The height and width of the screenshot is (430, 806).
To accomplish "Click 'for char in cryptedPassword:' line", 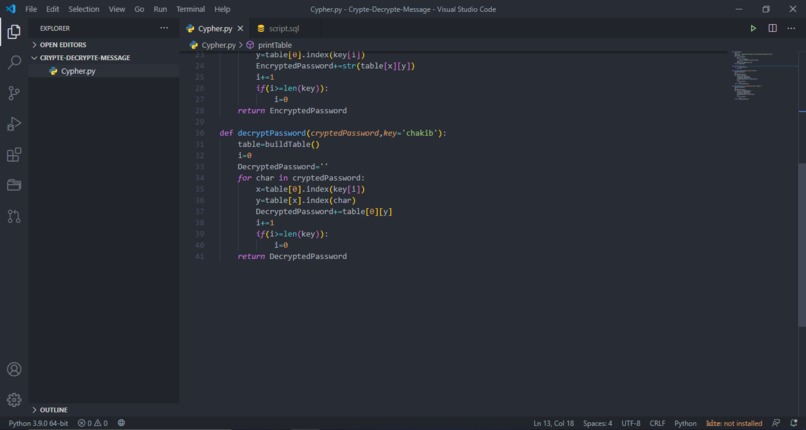I will [301, 178].
